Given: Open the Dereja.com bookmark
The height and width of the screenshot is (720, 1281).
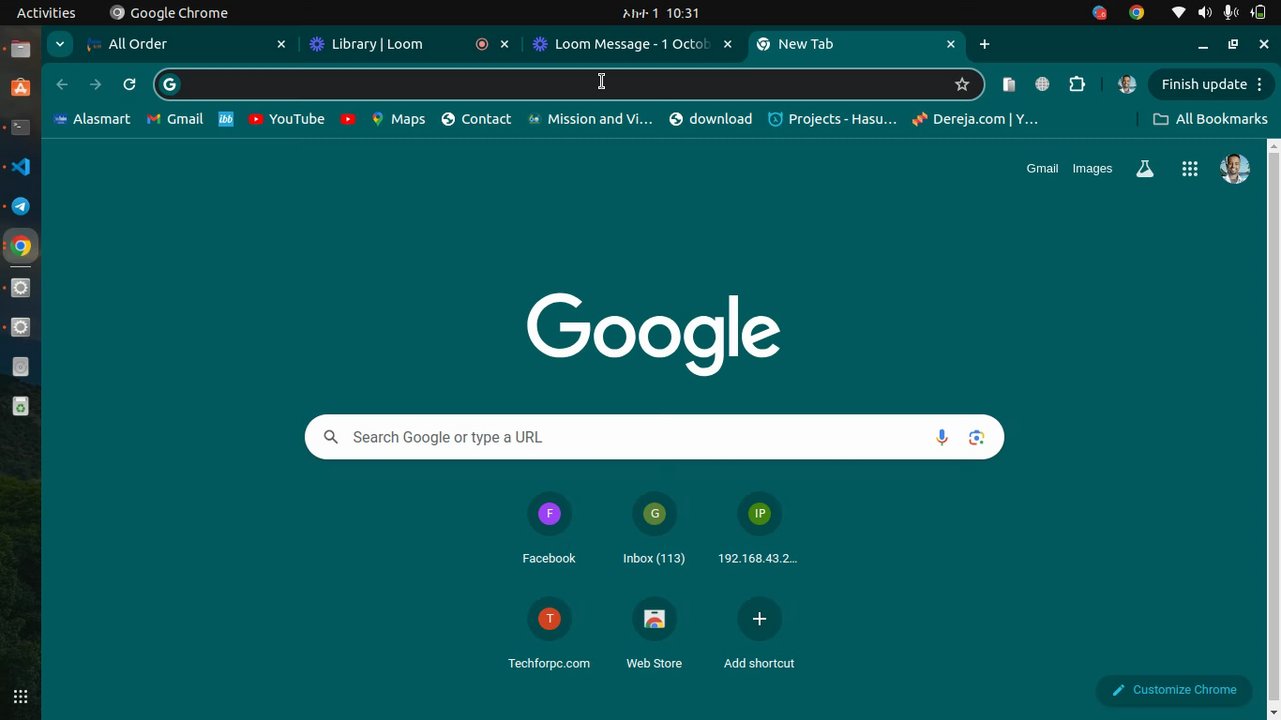Looking at the screenshot, I should pyautogui.click(x=975, y=119).
